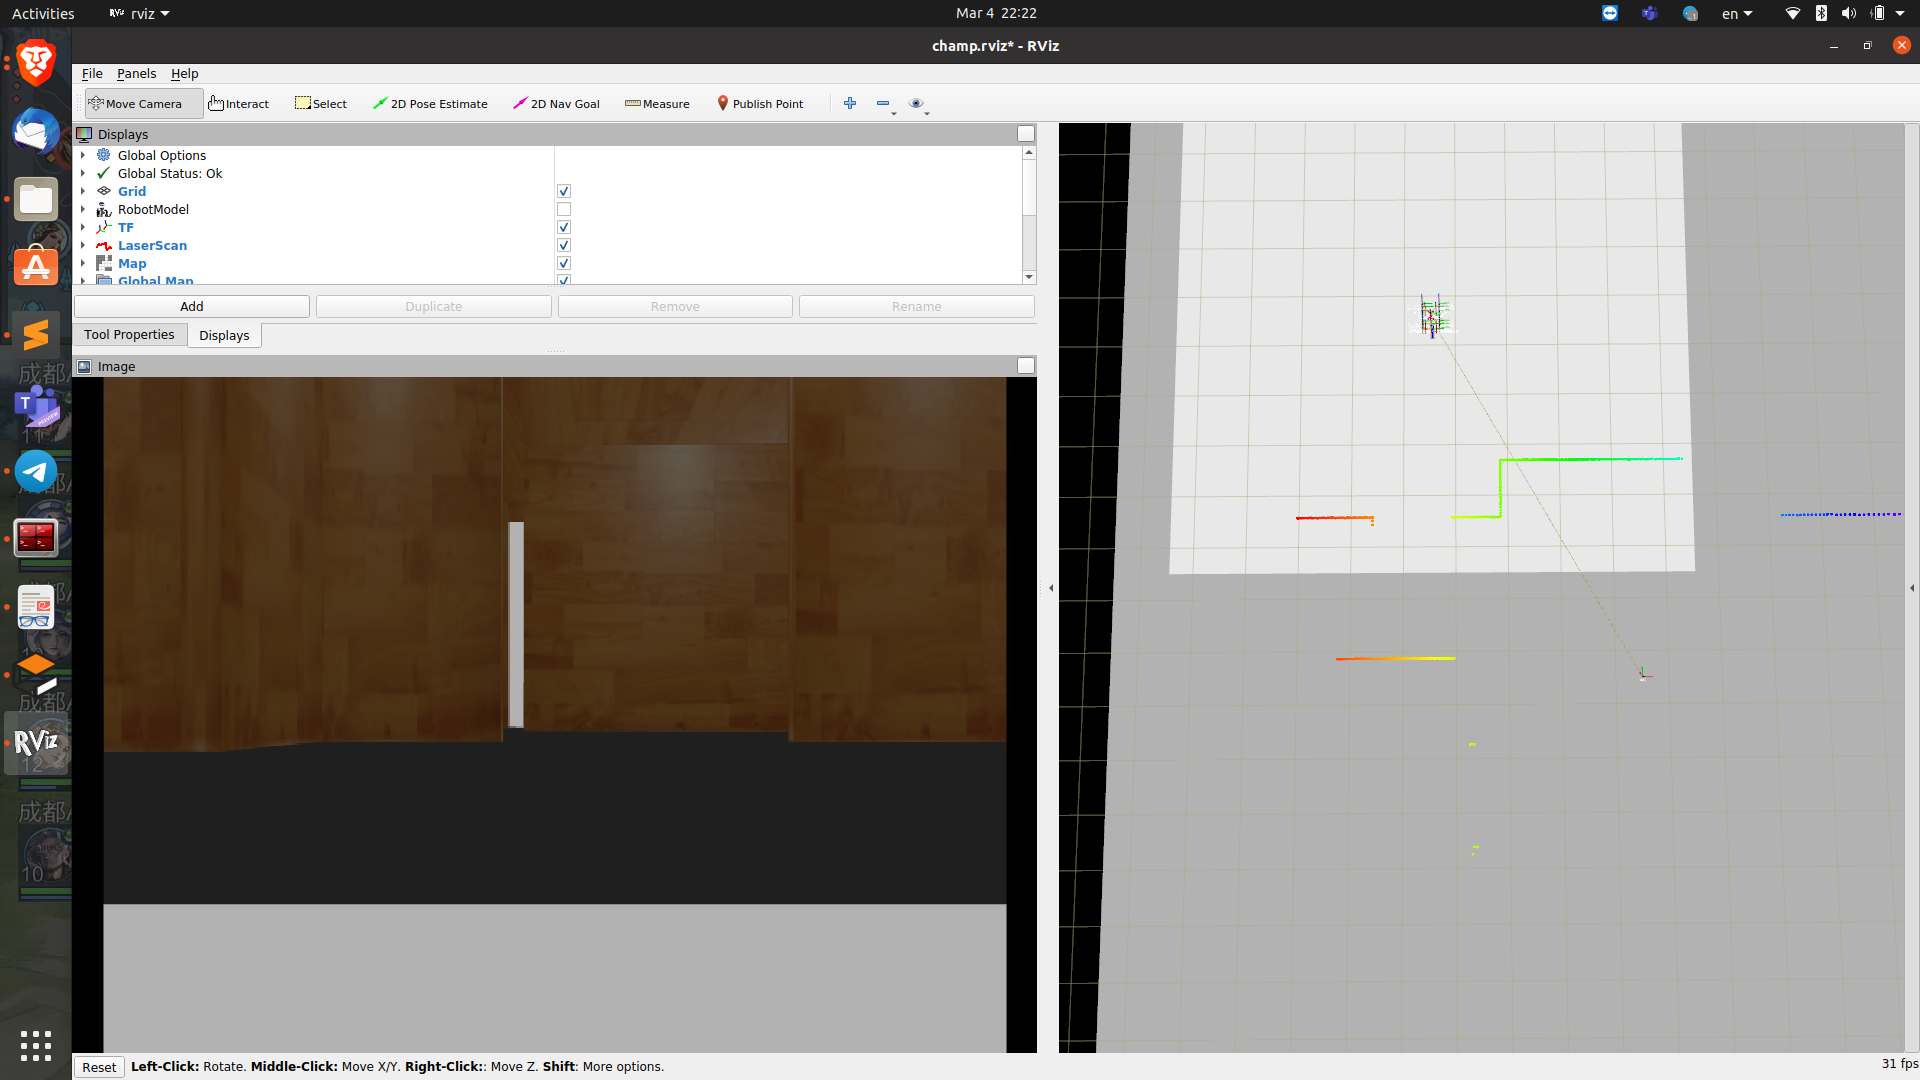Open the Panels menu
1920x1080 pixels.
[136, 73]
